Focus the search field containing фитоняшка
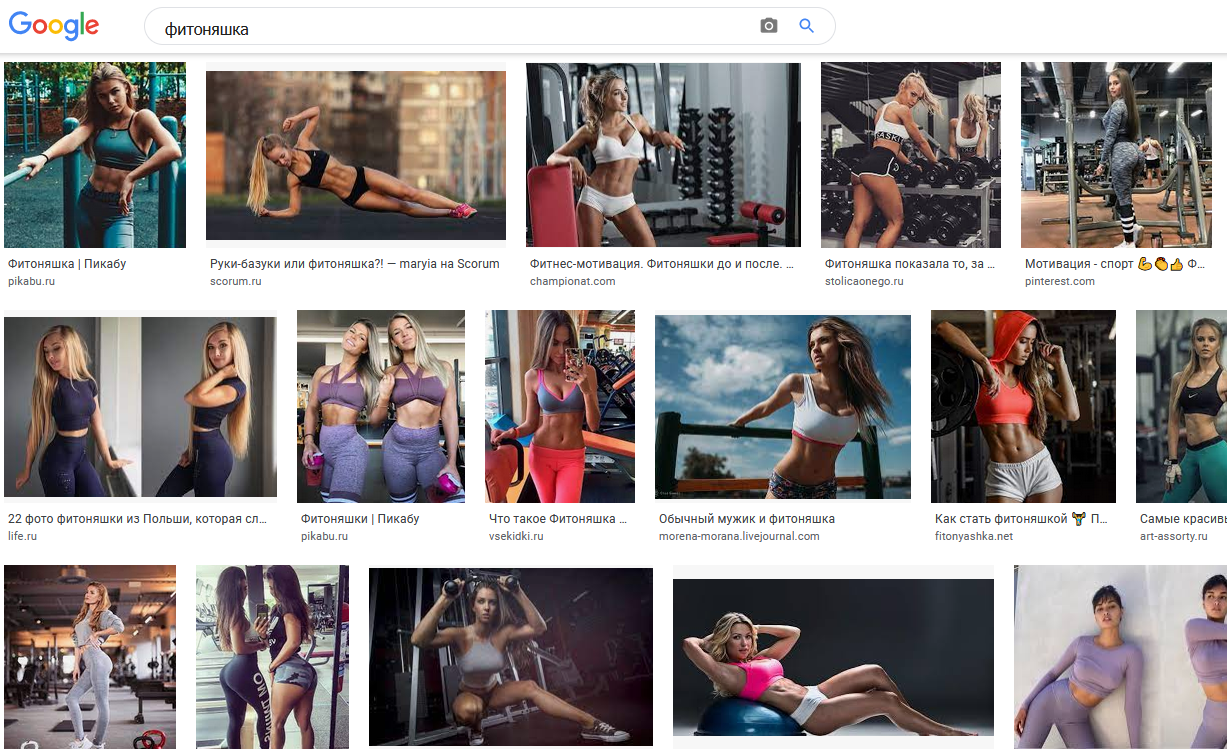The width and height of the screenshot is (1227, 752). point(450,29)
